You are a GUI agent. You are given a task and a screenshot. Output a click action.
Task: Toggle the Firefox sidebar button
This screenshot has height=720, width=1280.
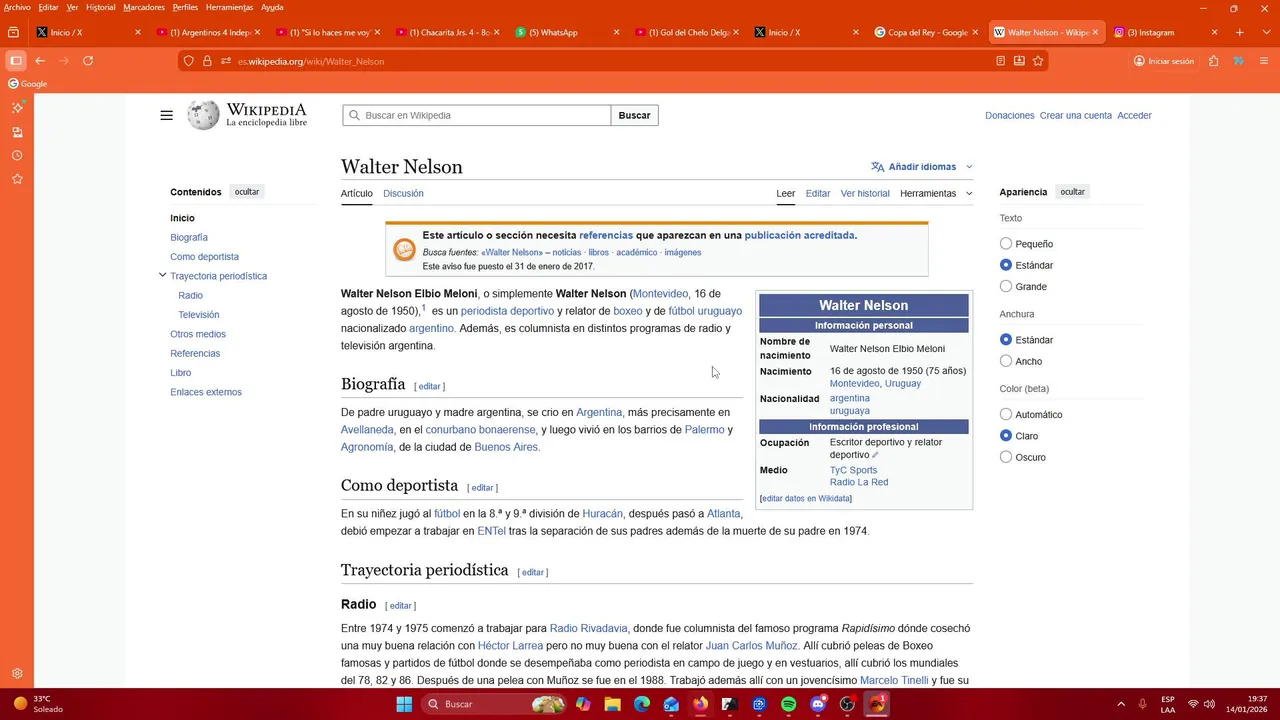coord(15,61)
